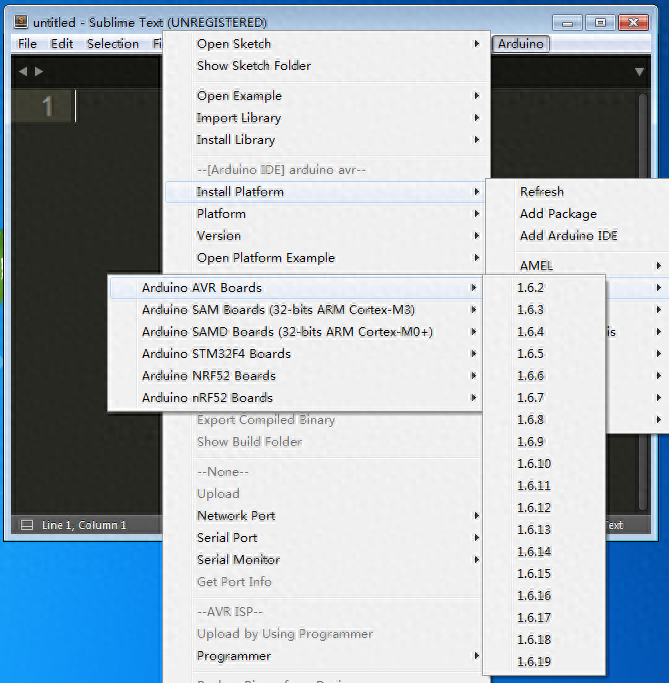Open the Programmer submenu
The image size is (669, 683).
[324, 656]
